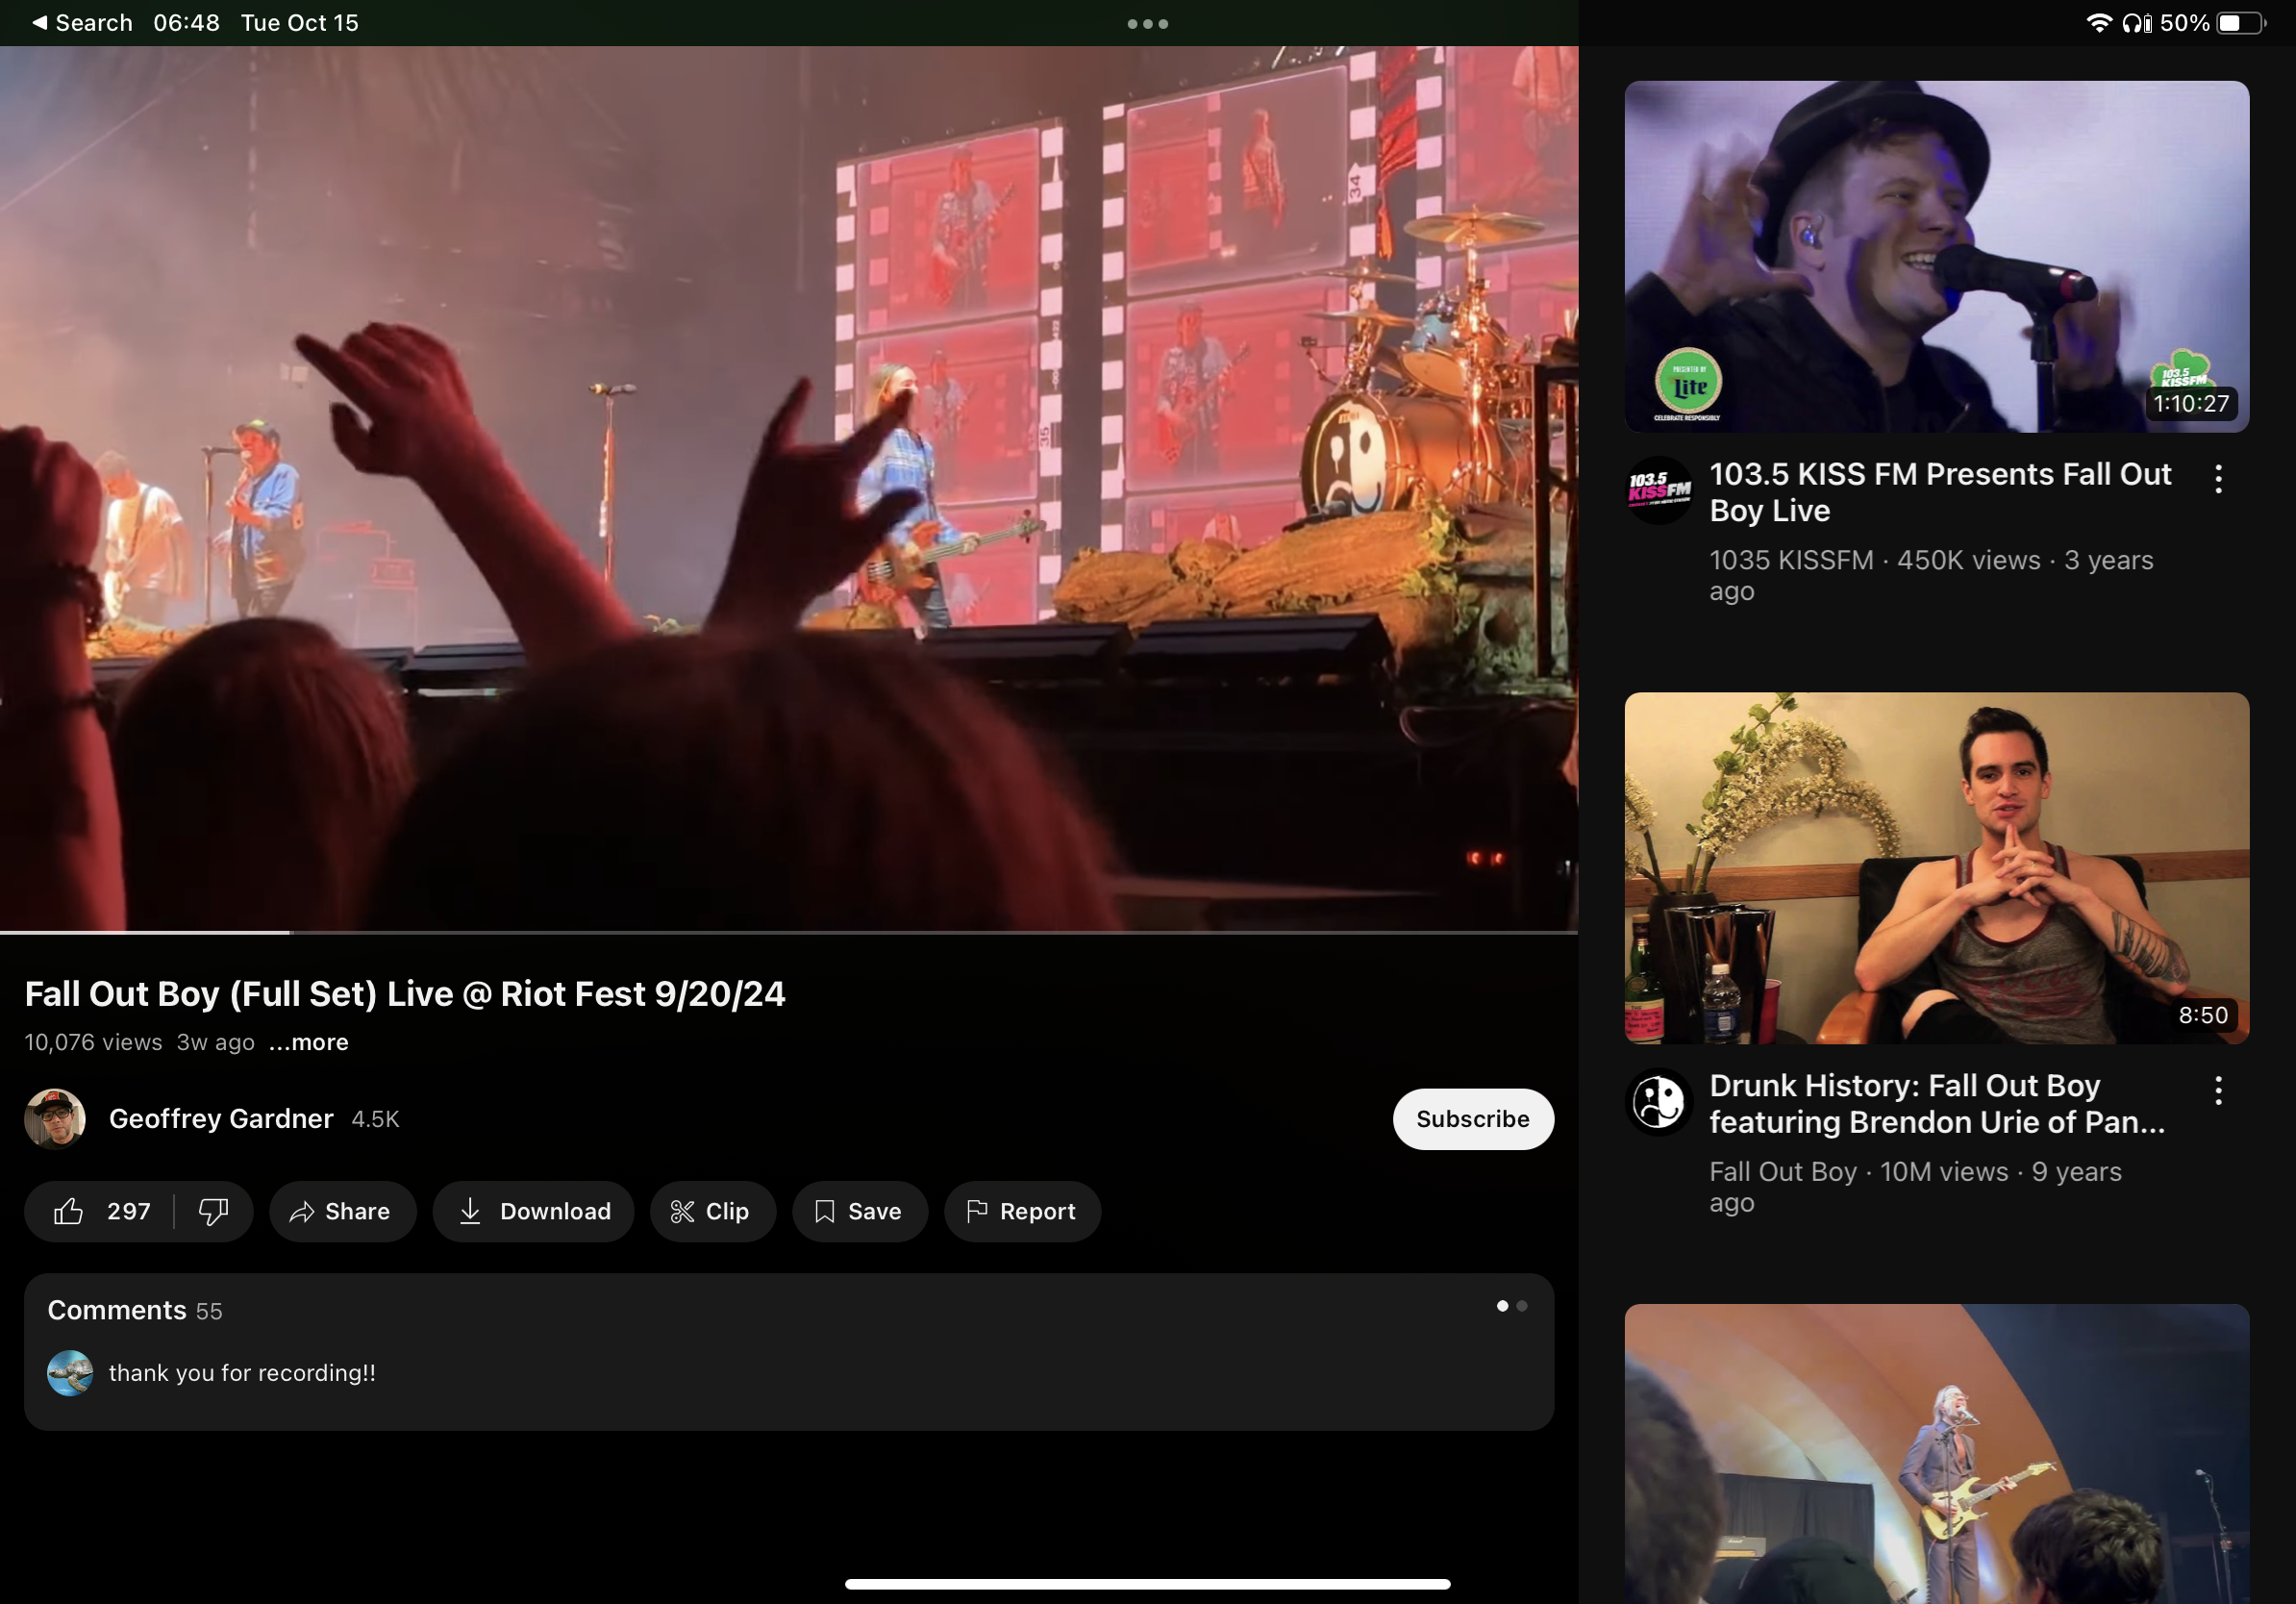Play 103.5 KISS FM Presents Fall Out Boy thumbnail
The image size is (2296, 1604).
1937,257
